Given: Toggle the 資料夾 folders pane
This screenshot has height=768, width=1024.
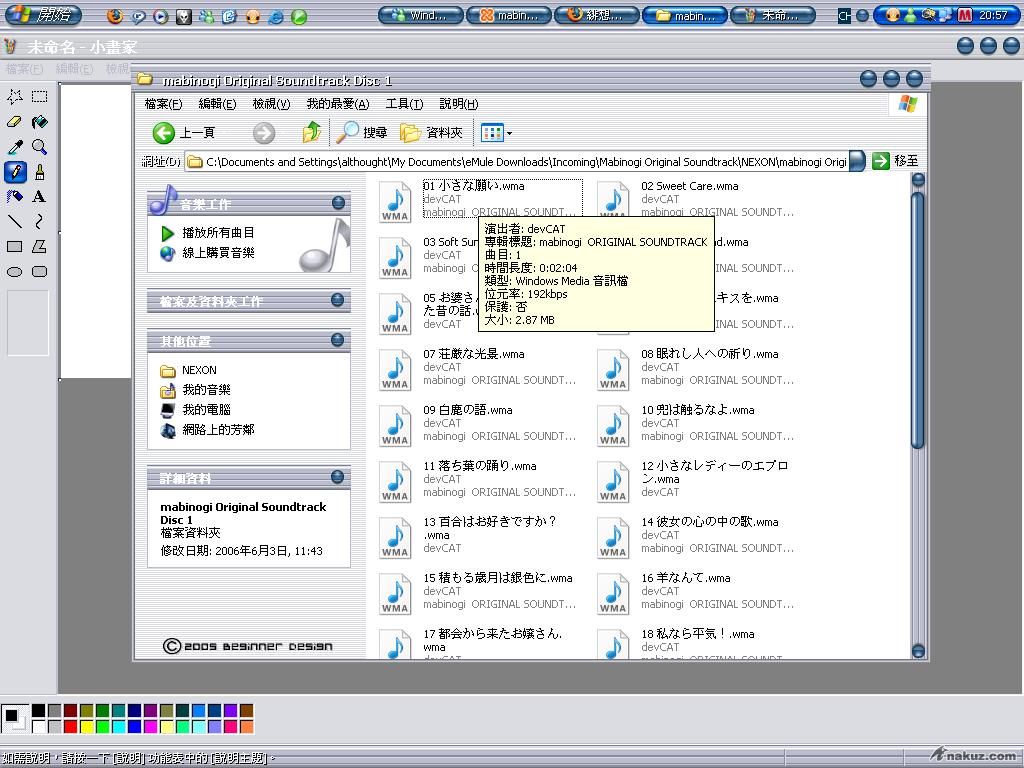Looking at the screenshot, I should click(431, 133).
